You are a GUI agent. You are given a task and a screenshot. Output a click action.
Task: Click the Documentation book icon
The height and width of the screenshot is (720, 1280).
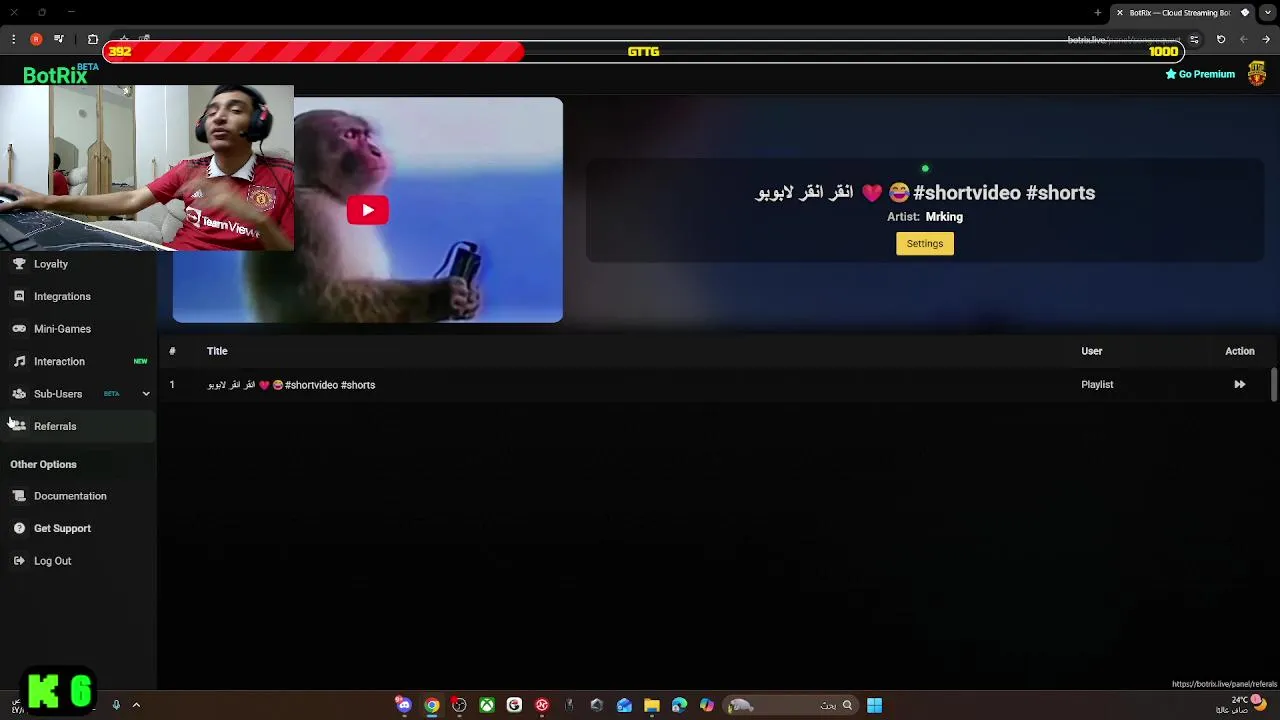point(19,496)
